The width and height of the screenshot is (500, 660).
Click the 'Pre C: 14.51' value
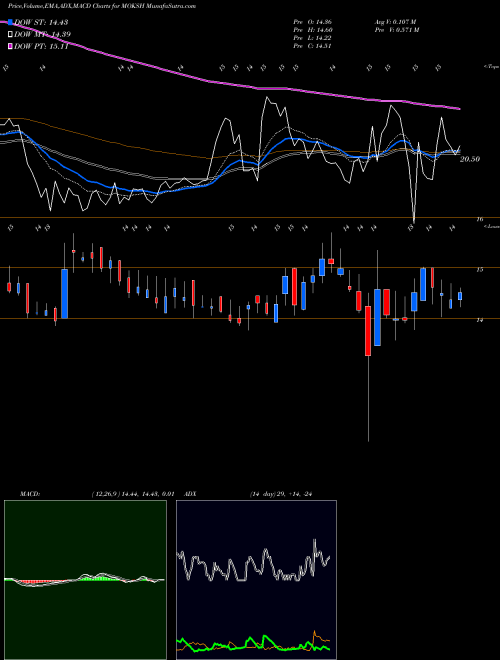(x=313, y=46)
